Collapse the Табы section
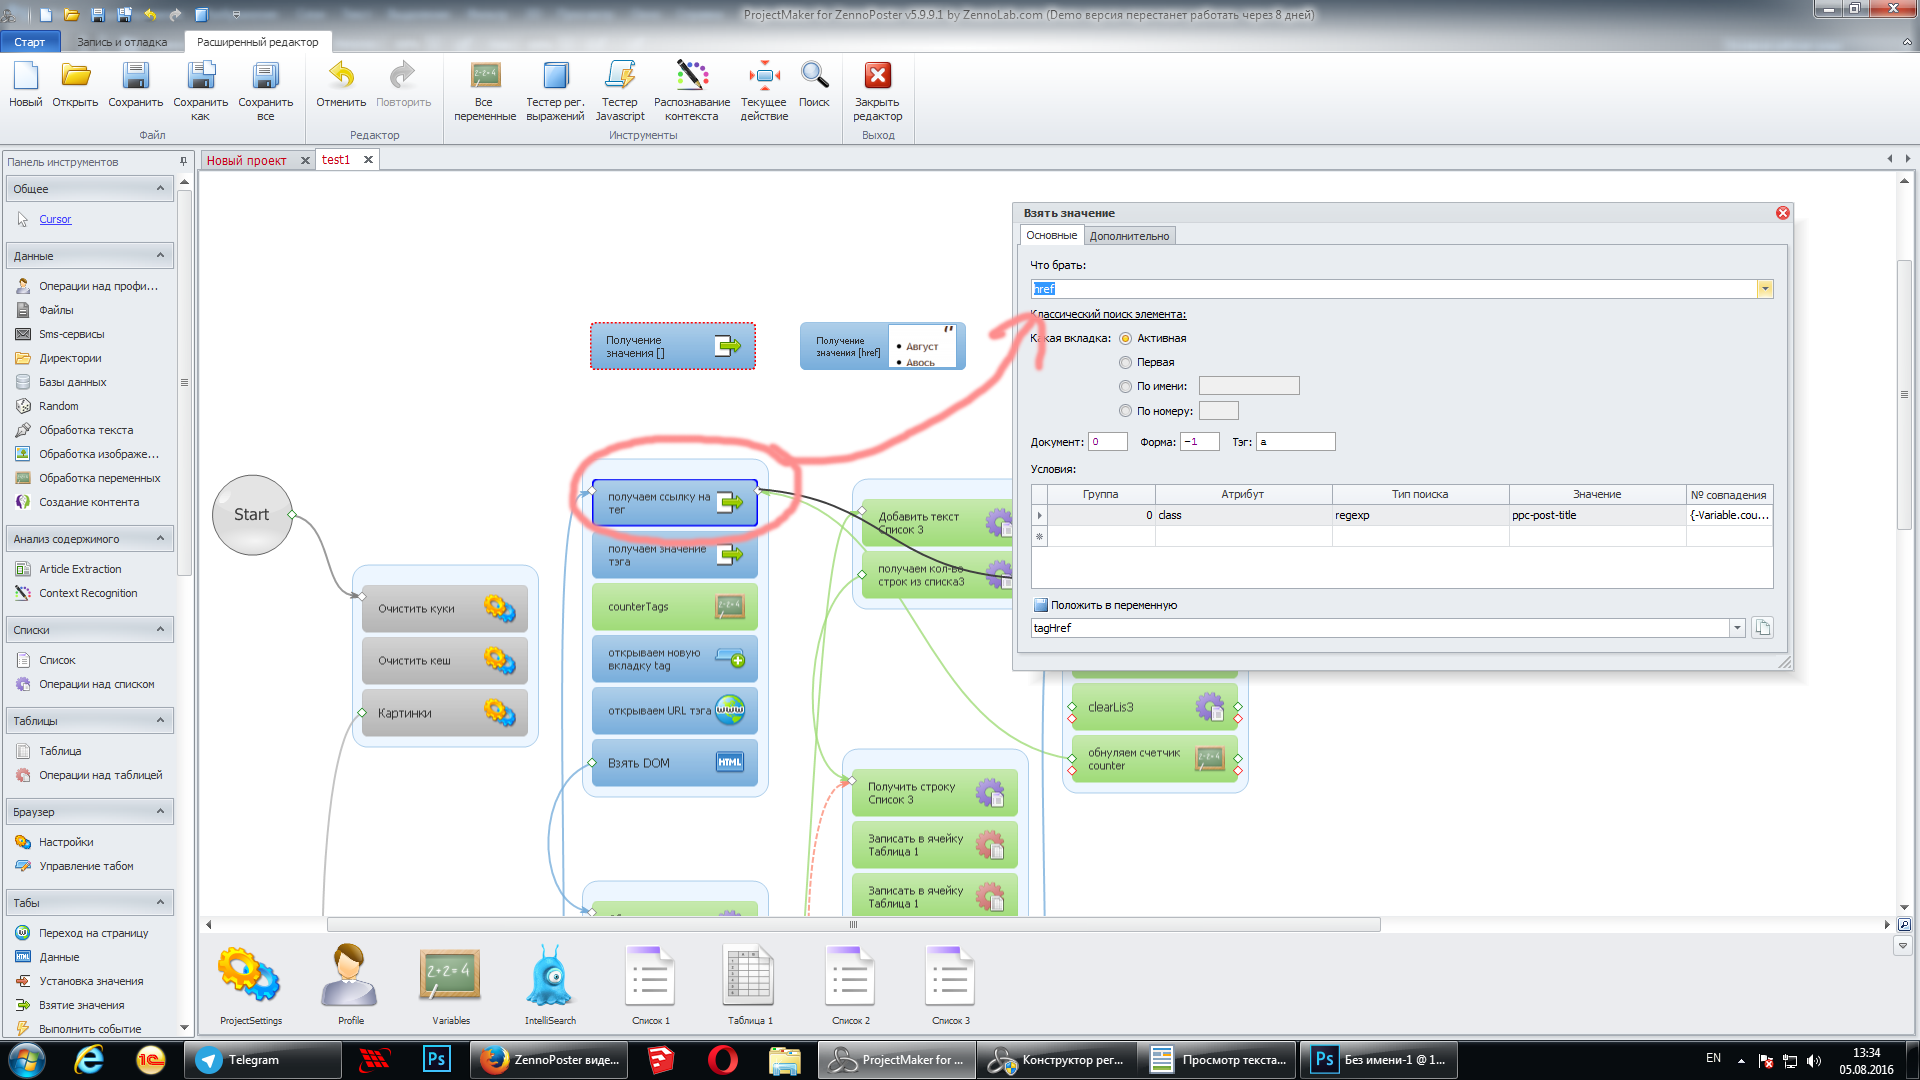Viewport: 1920px width, 1080px height. point(160,902)
